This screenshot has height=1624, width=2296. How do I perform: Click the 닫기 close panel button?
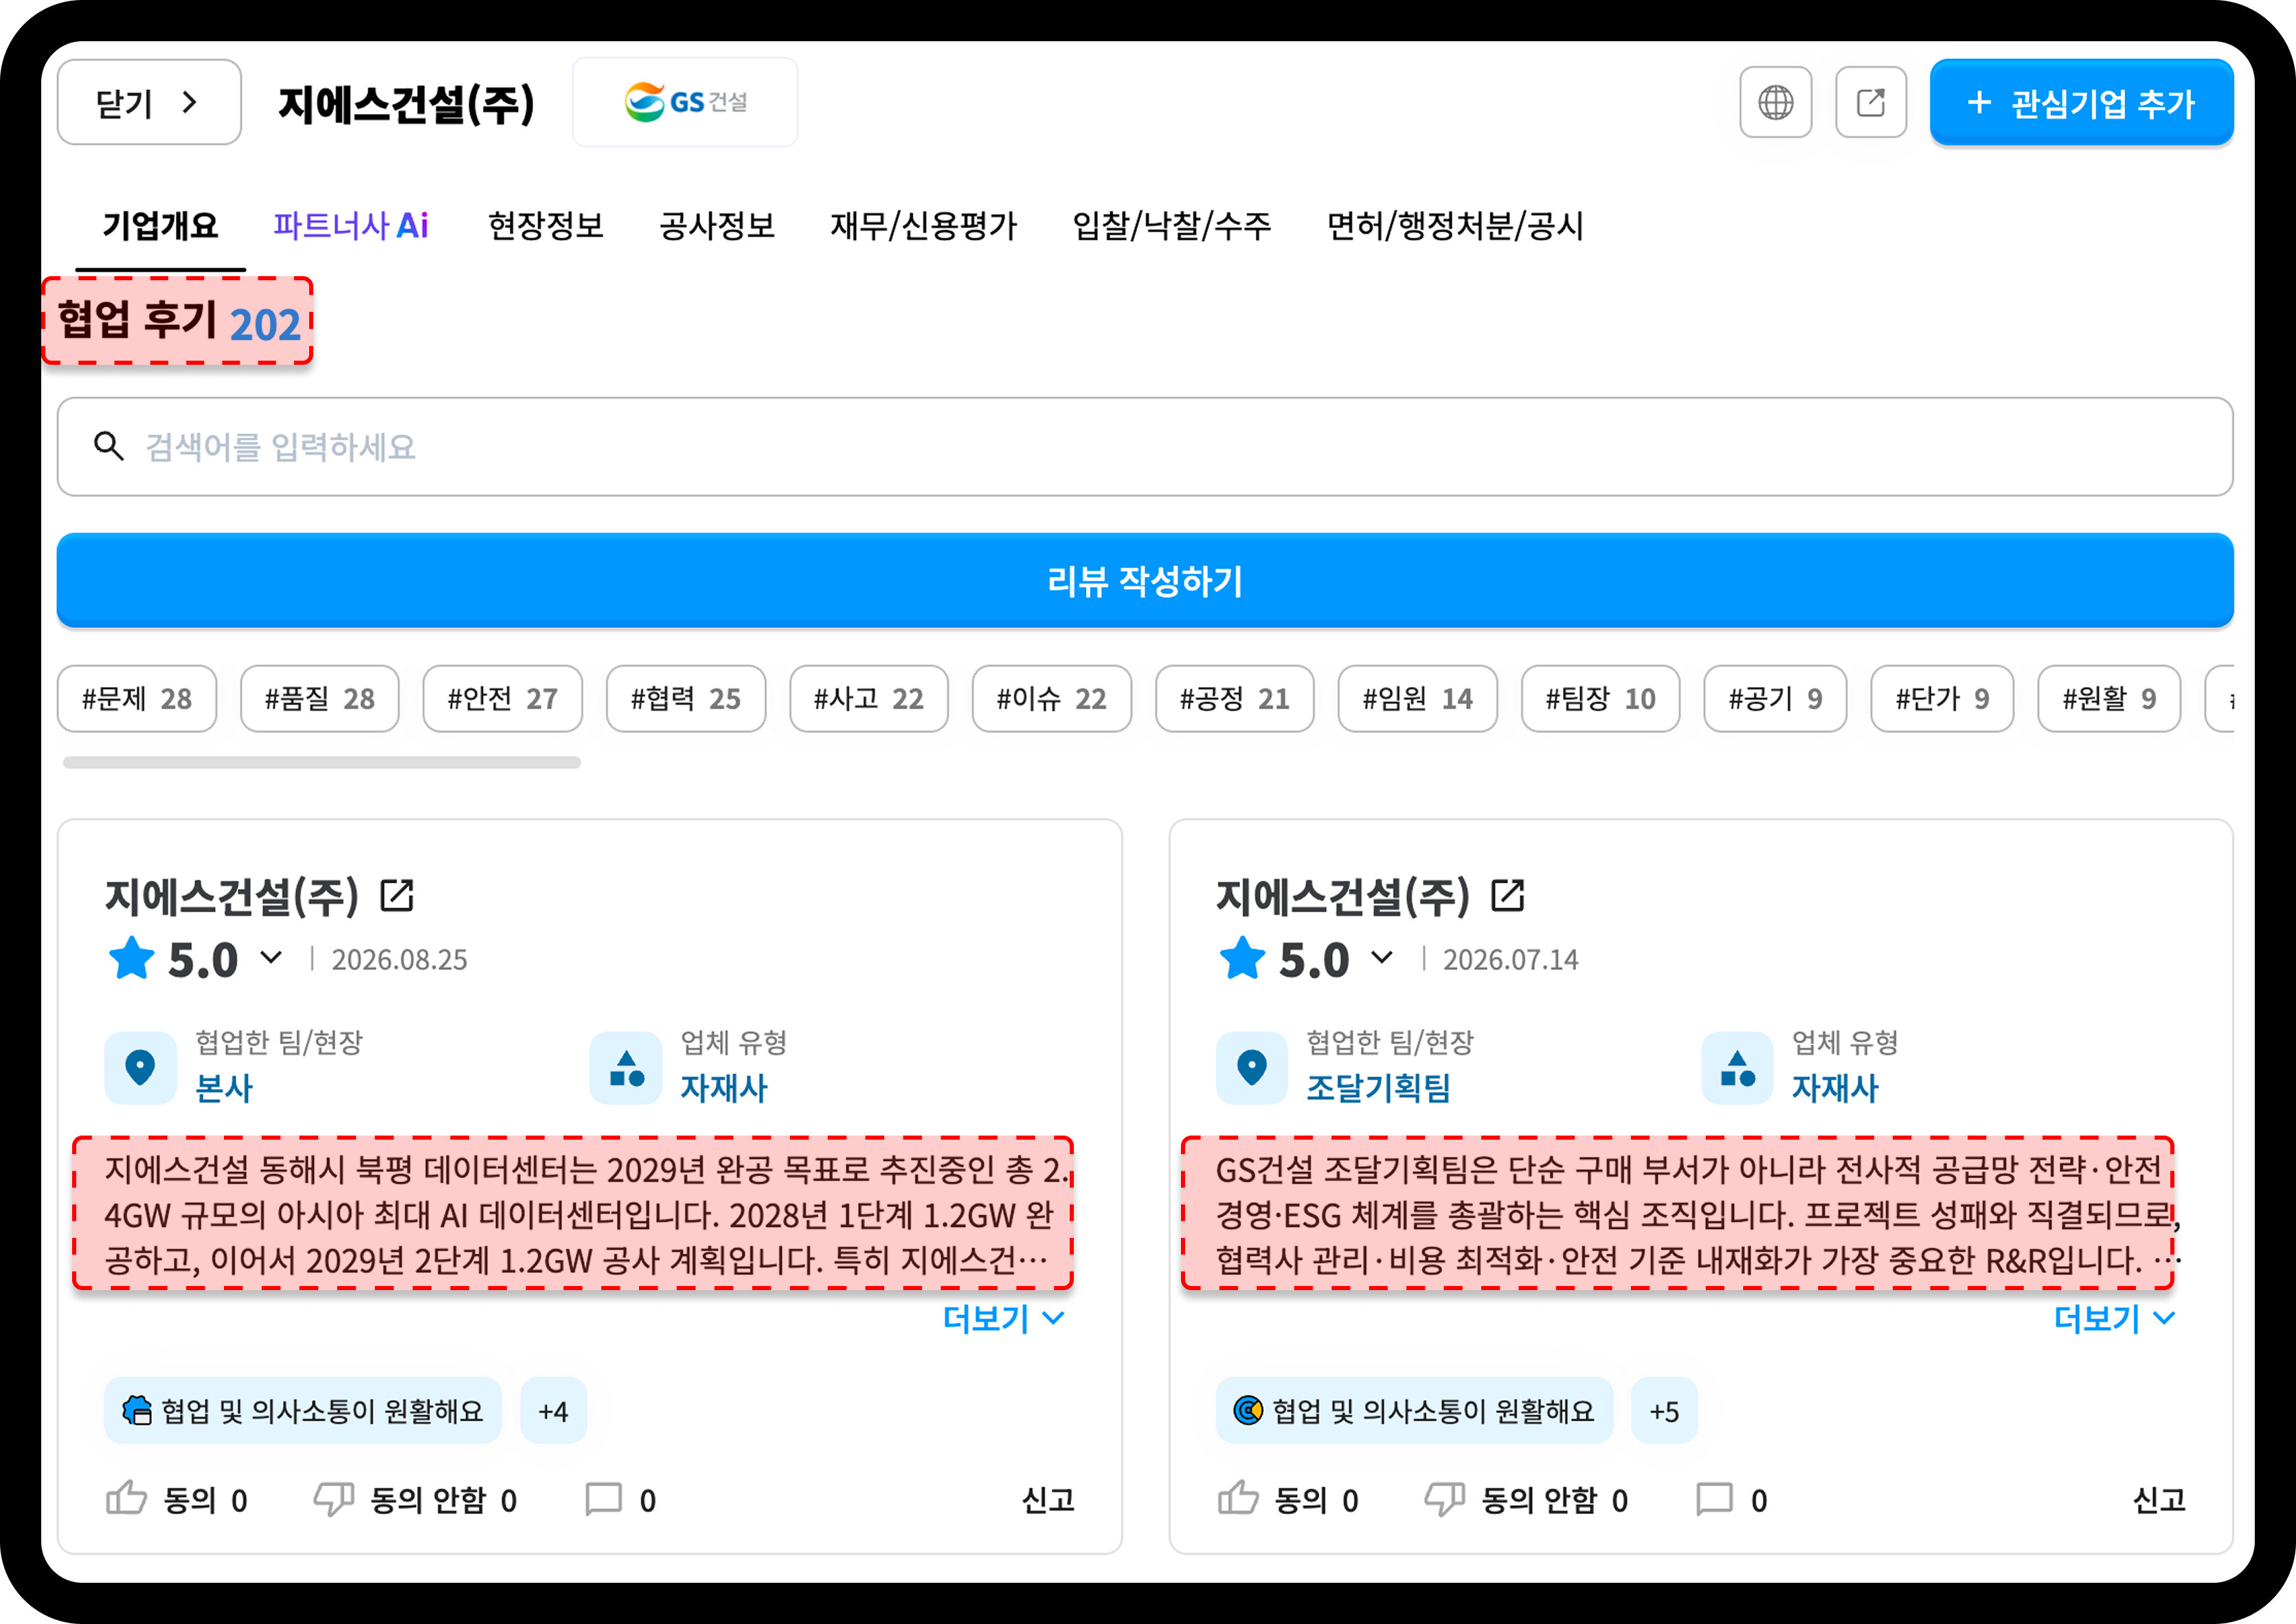[149, 102]
